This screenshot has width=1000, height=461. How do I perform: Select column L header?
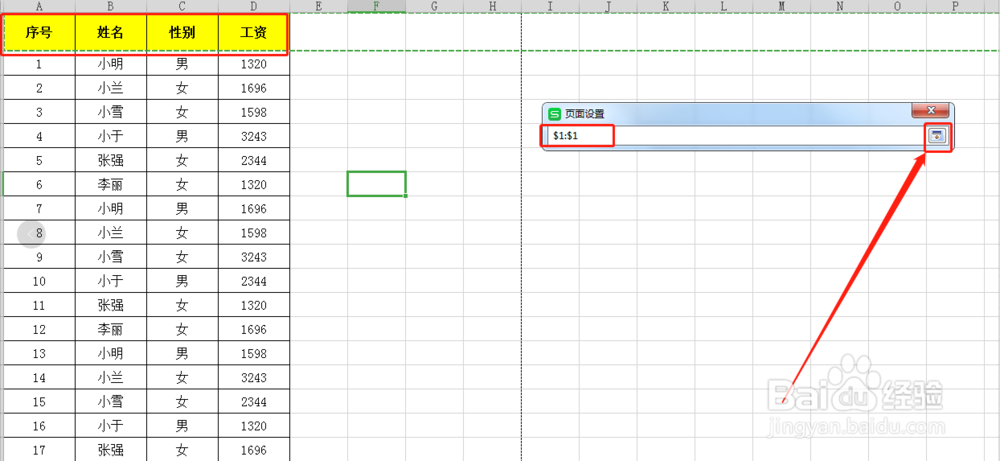point(724,6)
